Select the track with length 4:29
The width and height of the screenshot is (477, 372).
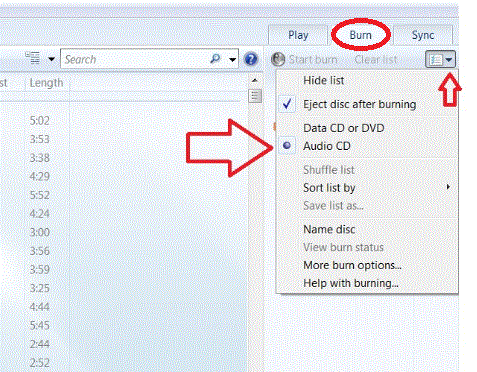coord(39,176)
